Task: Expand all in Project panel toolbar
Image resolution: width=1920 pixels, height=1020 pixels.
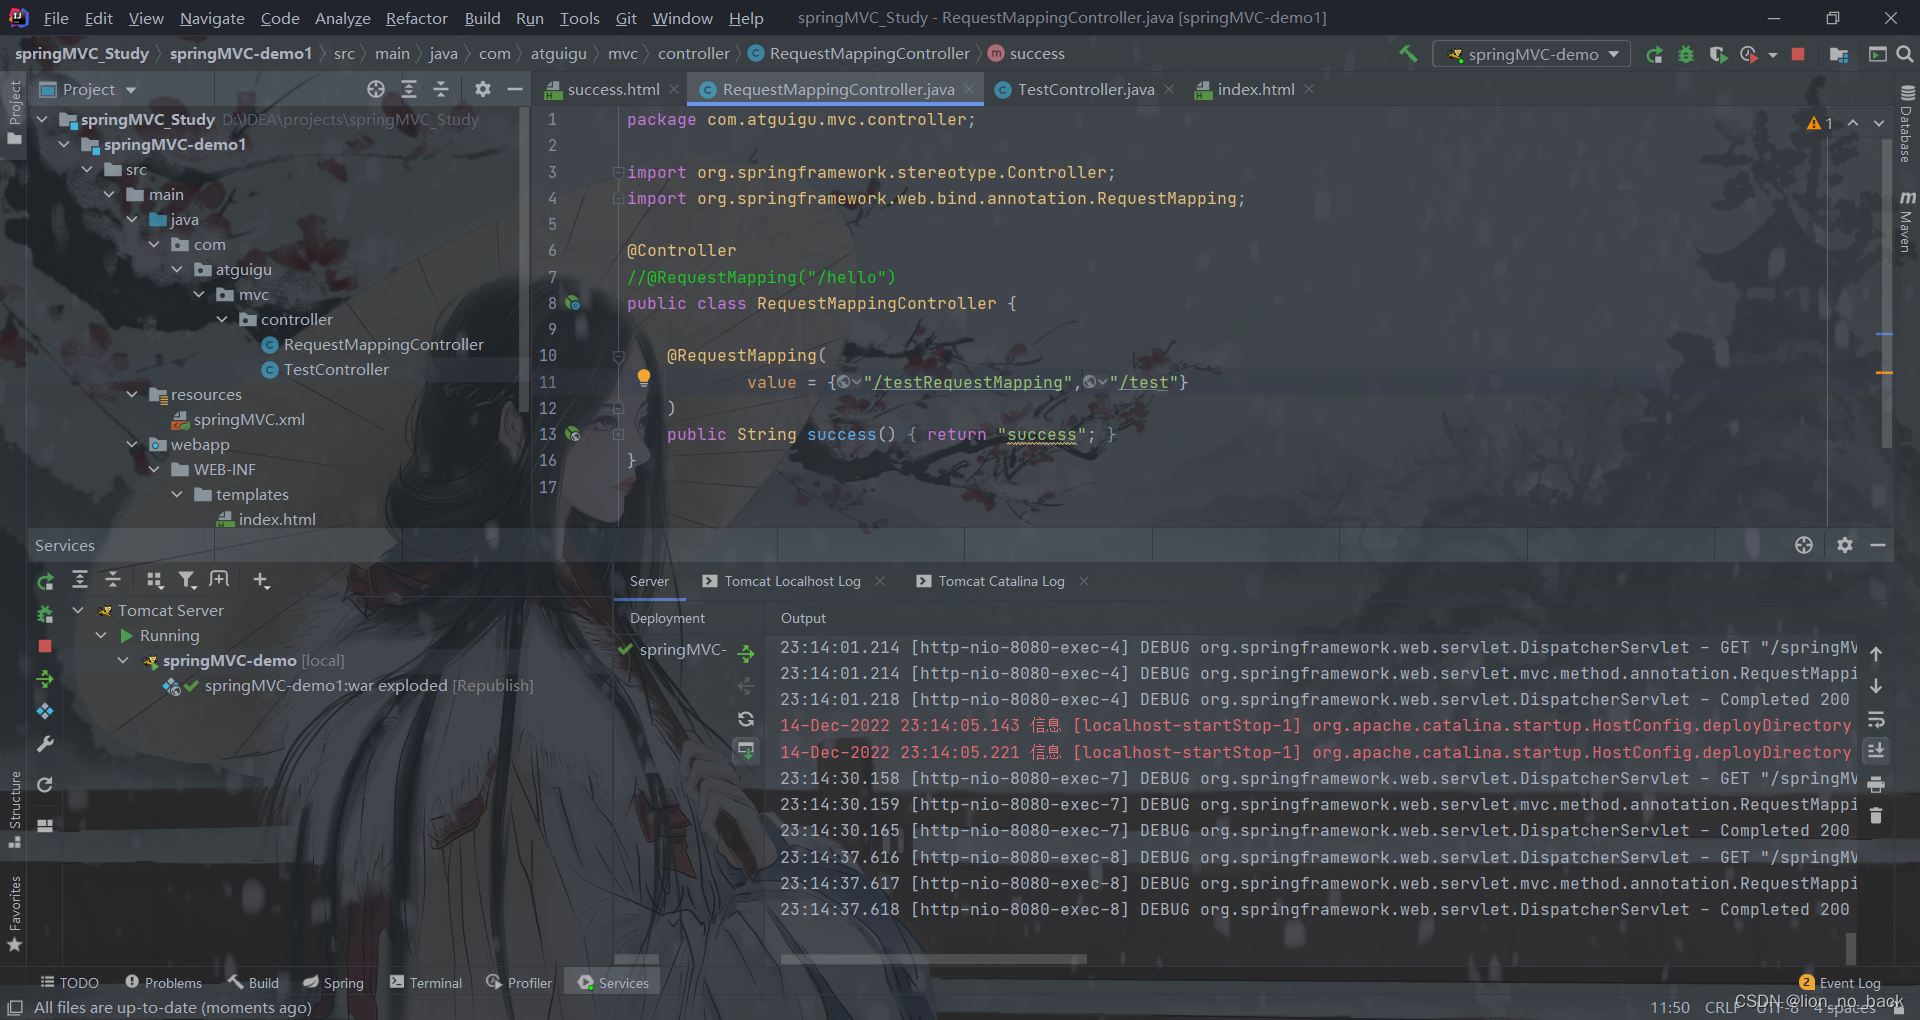Action: coord(409,89)
